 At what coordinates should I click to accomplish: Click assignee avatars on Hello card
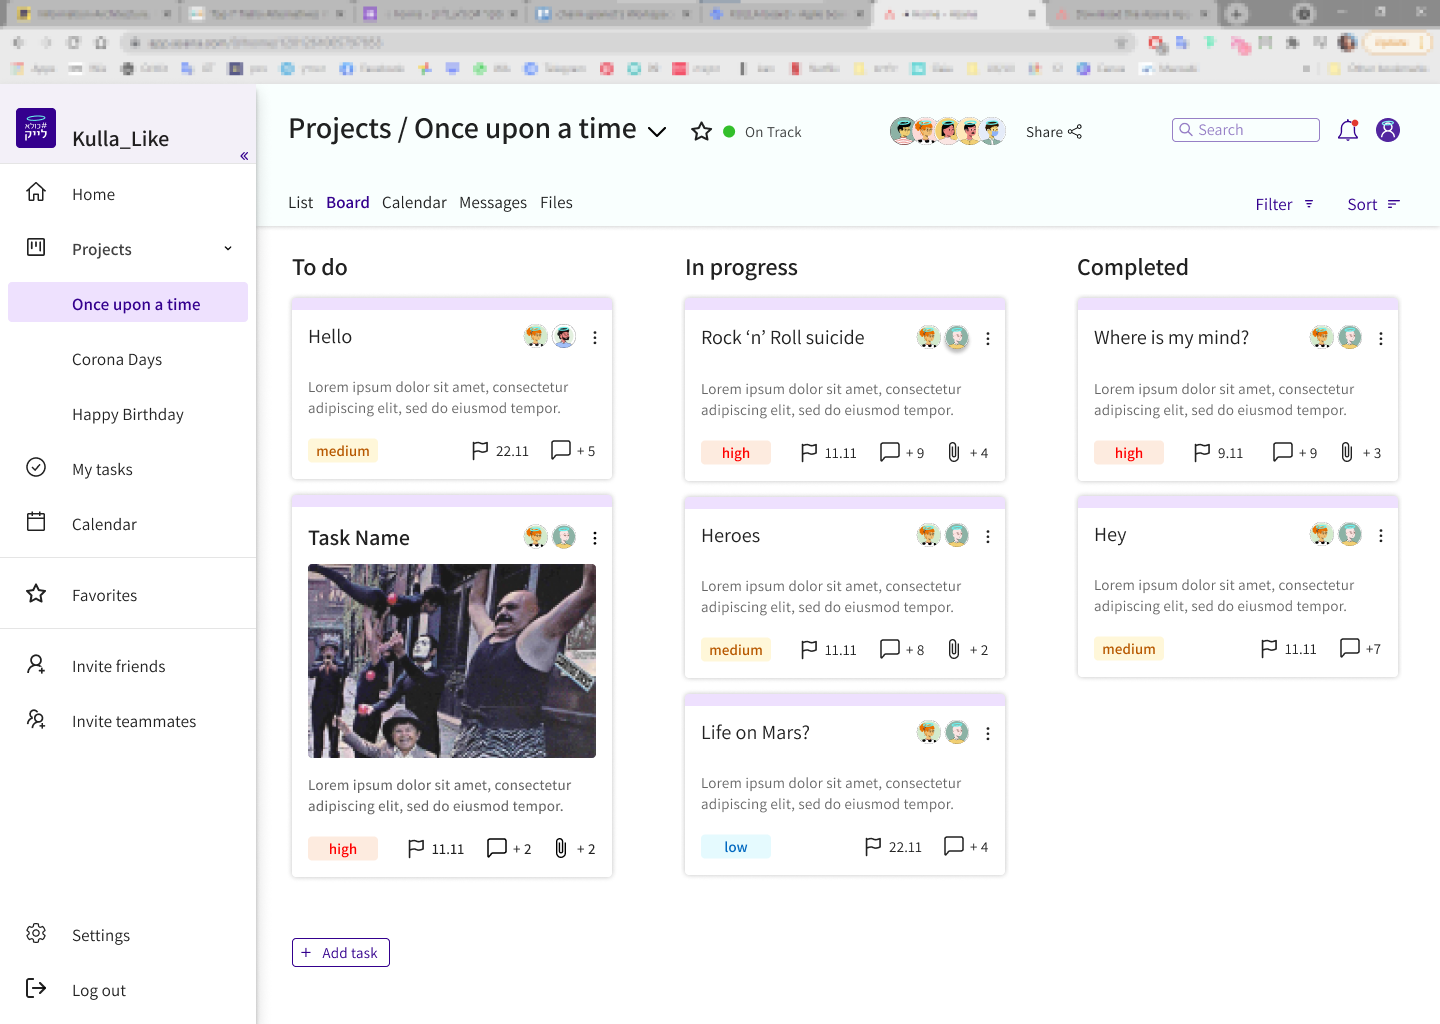coord(550,337)
